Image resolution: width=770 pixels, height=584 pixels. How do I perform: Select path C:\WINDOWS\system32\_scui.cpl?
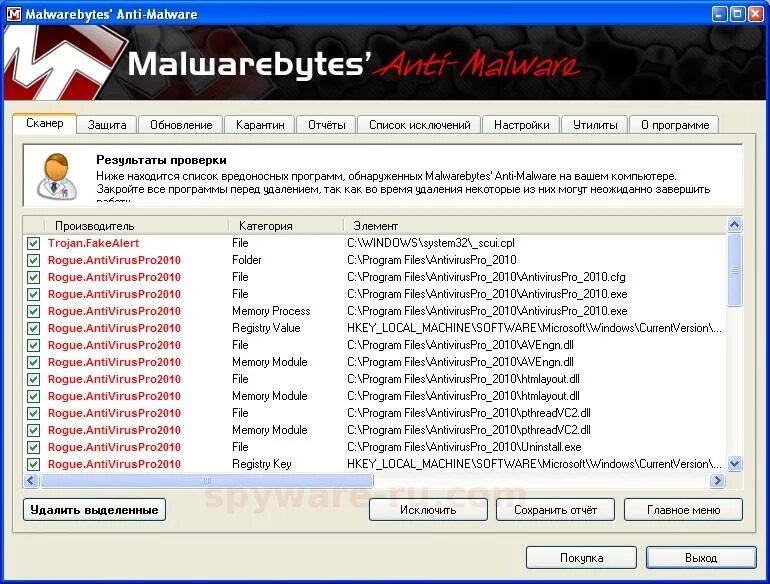coord(431,243)
